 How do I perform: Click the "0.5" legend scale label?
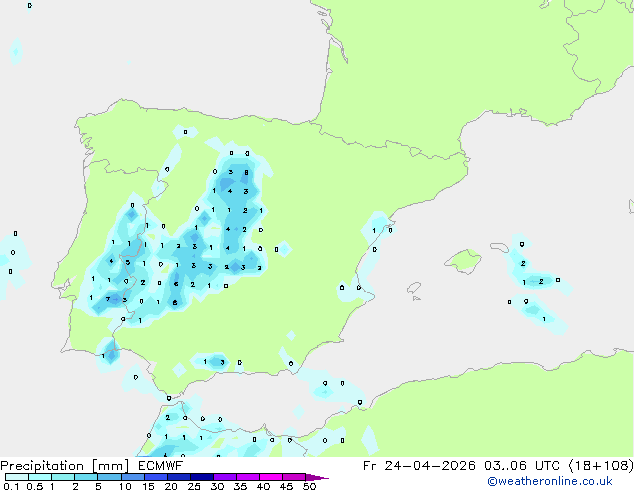click(x=34, y=486)
